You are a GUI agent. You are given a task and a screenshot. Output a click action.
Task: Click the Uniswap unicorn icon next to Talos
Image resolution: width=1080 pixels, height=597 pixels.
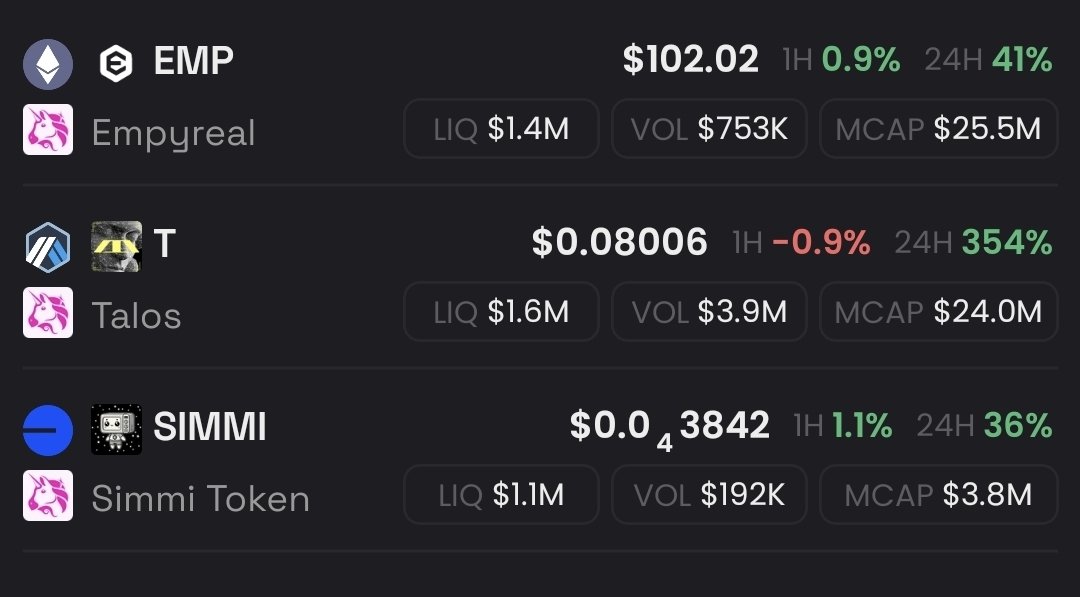click(48, 313)
